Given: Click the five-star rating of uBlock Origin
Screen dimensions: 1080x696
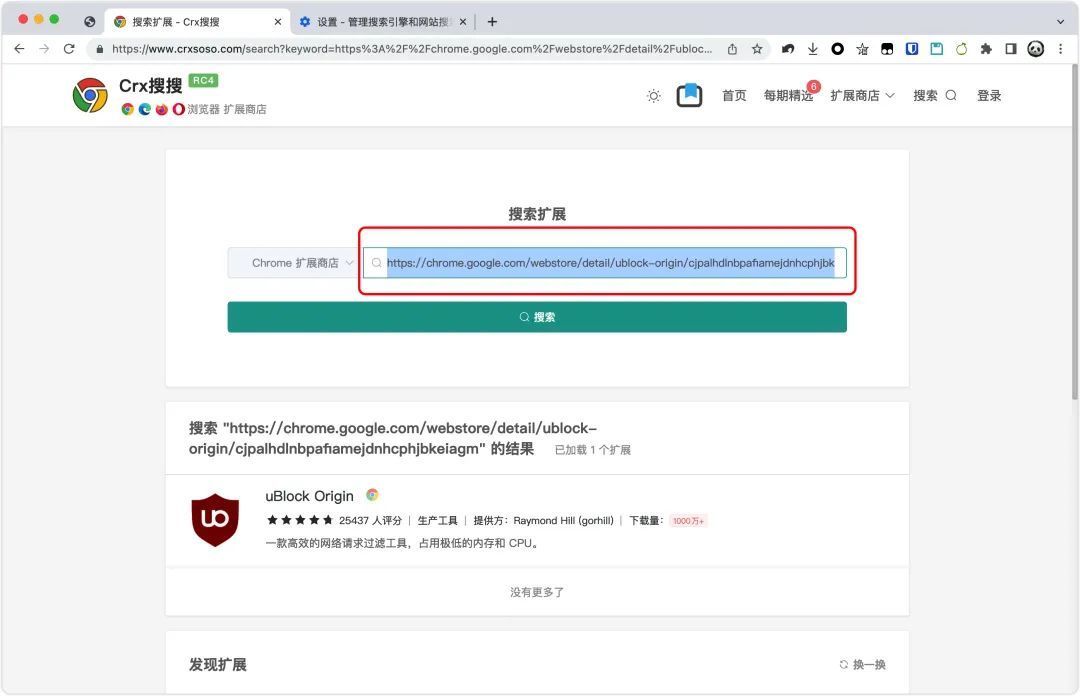Looking at the screenshot, I should tap(300, 520).
